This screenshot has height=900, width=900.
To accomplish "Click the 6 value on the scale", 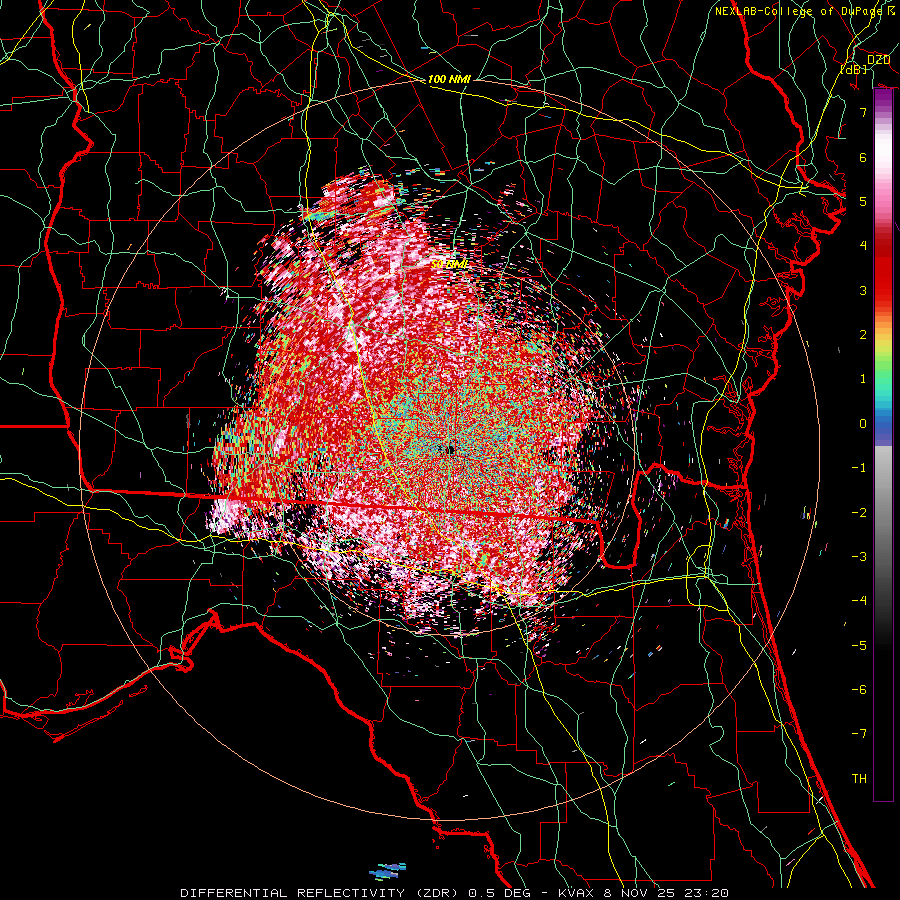I will point(863,157).
